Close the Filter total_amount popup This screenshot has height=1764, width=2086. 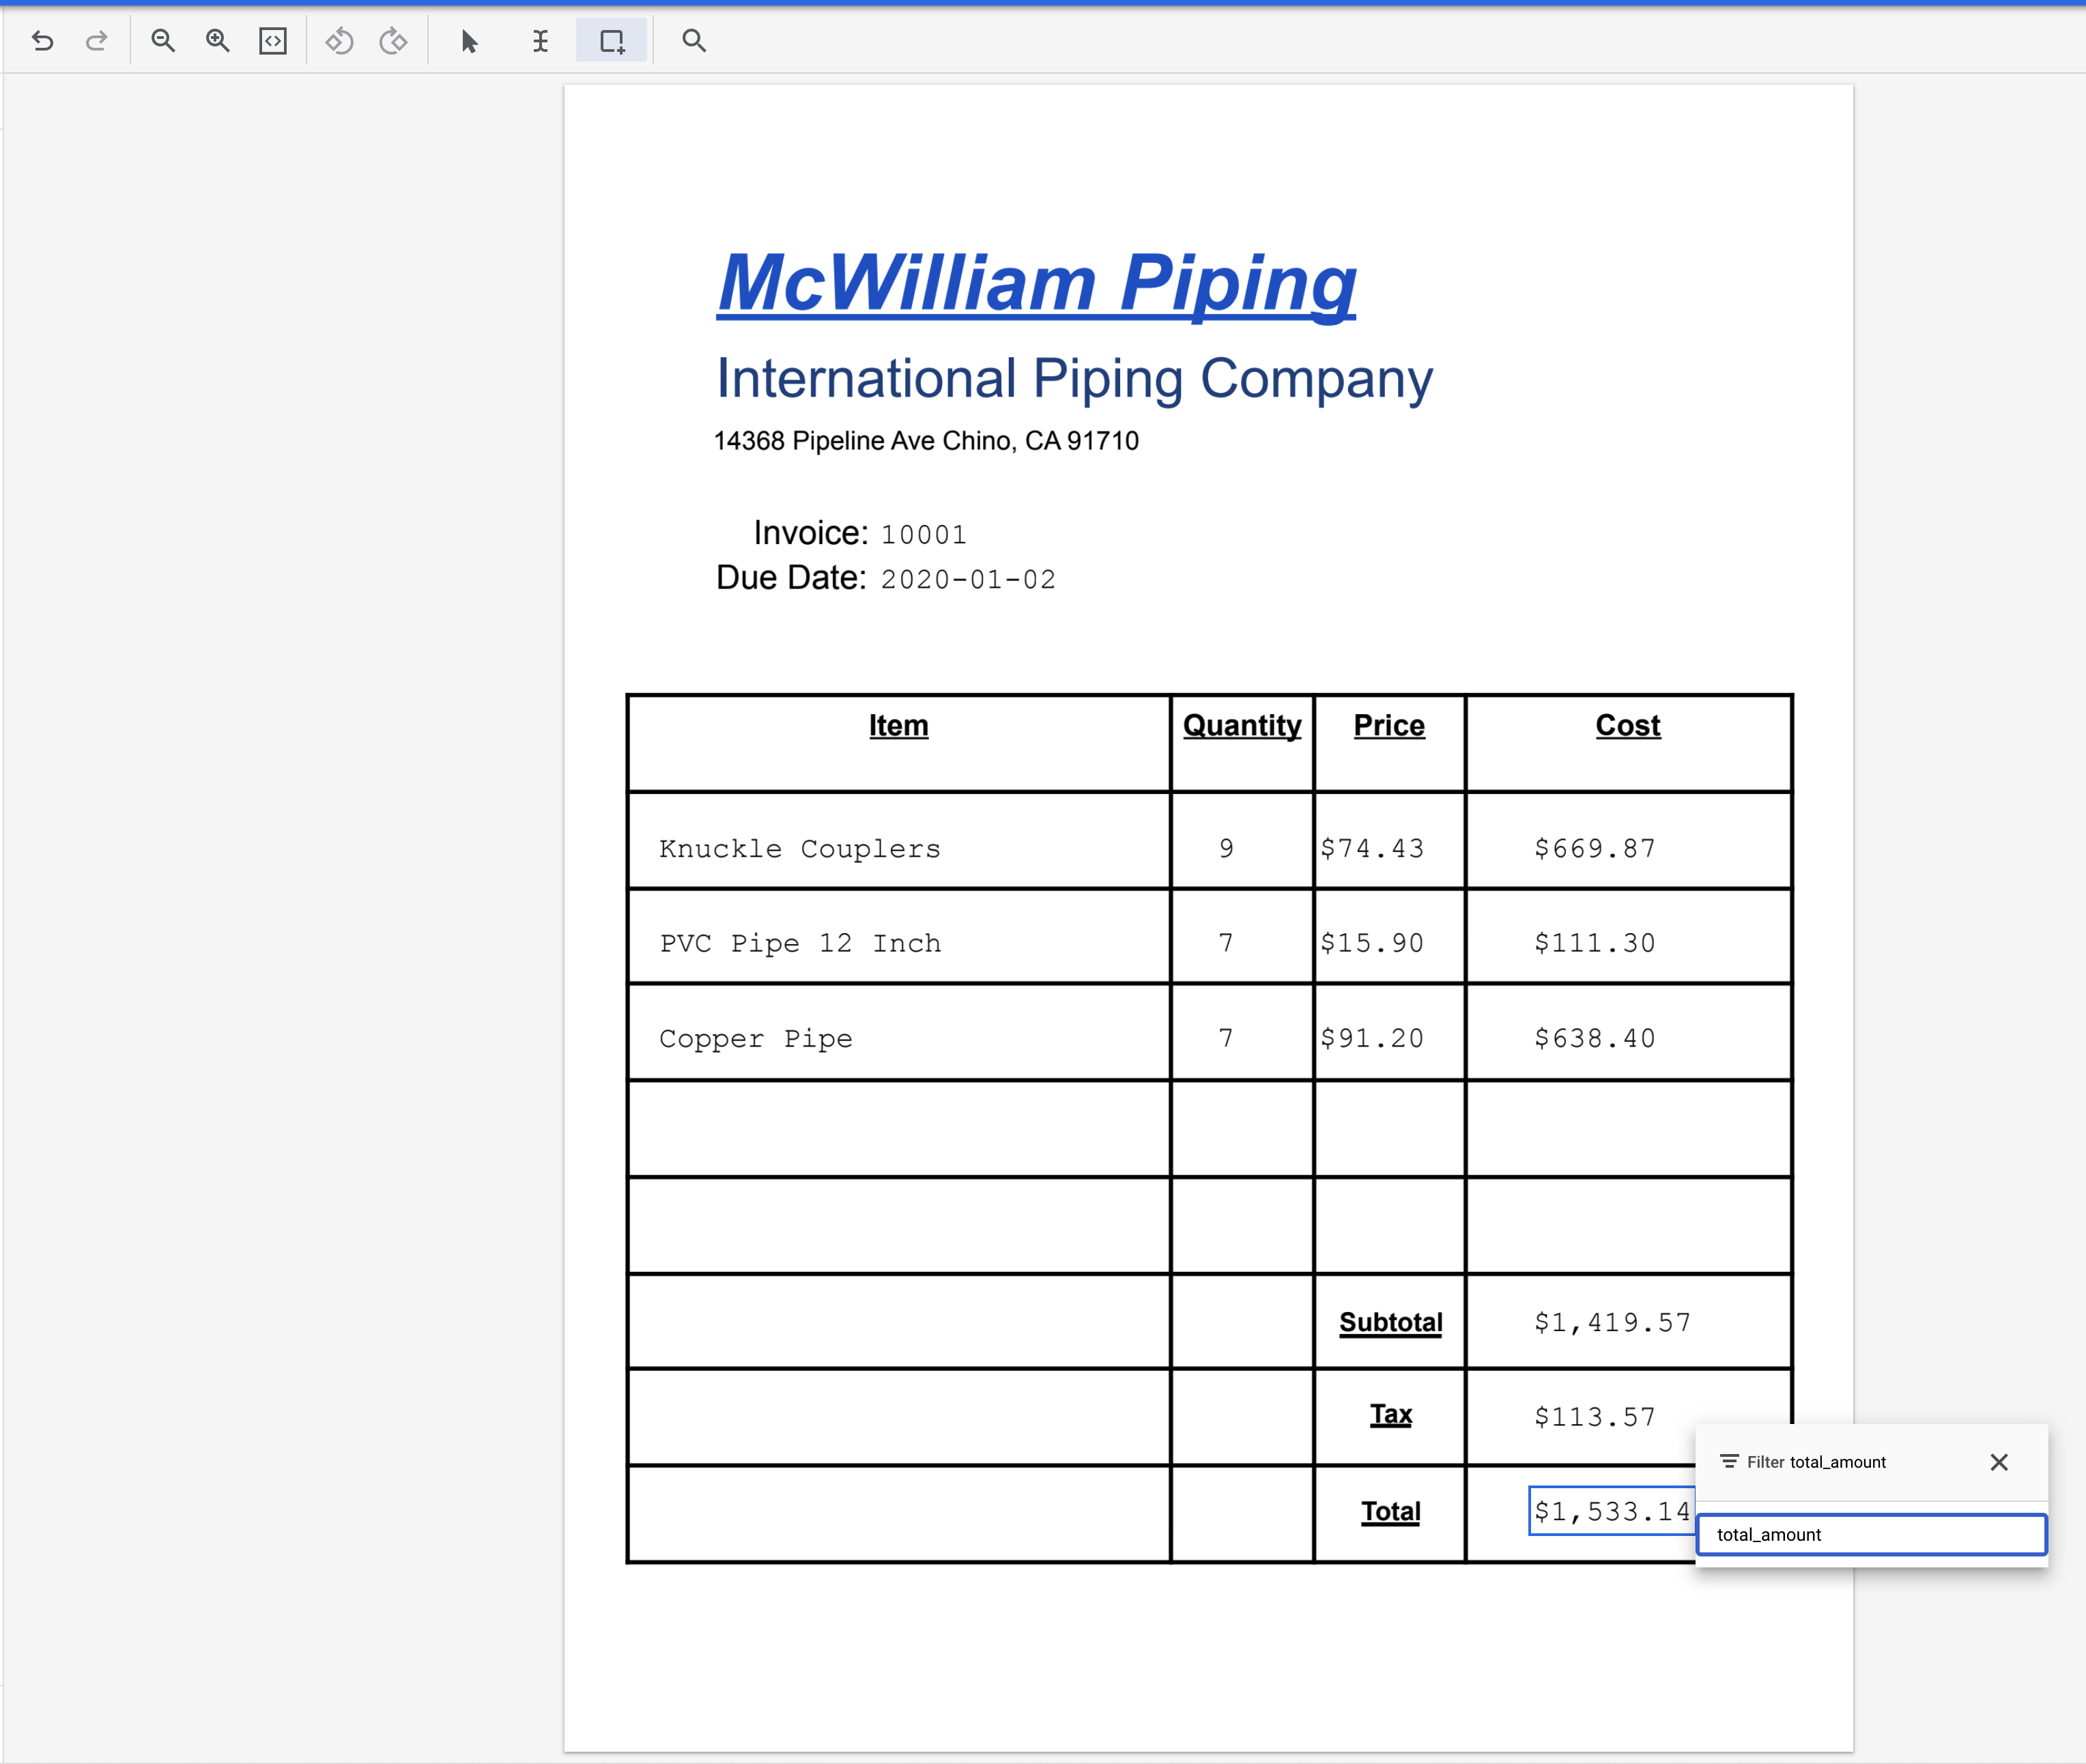(x=2000, y=1461)
